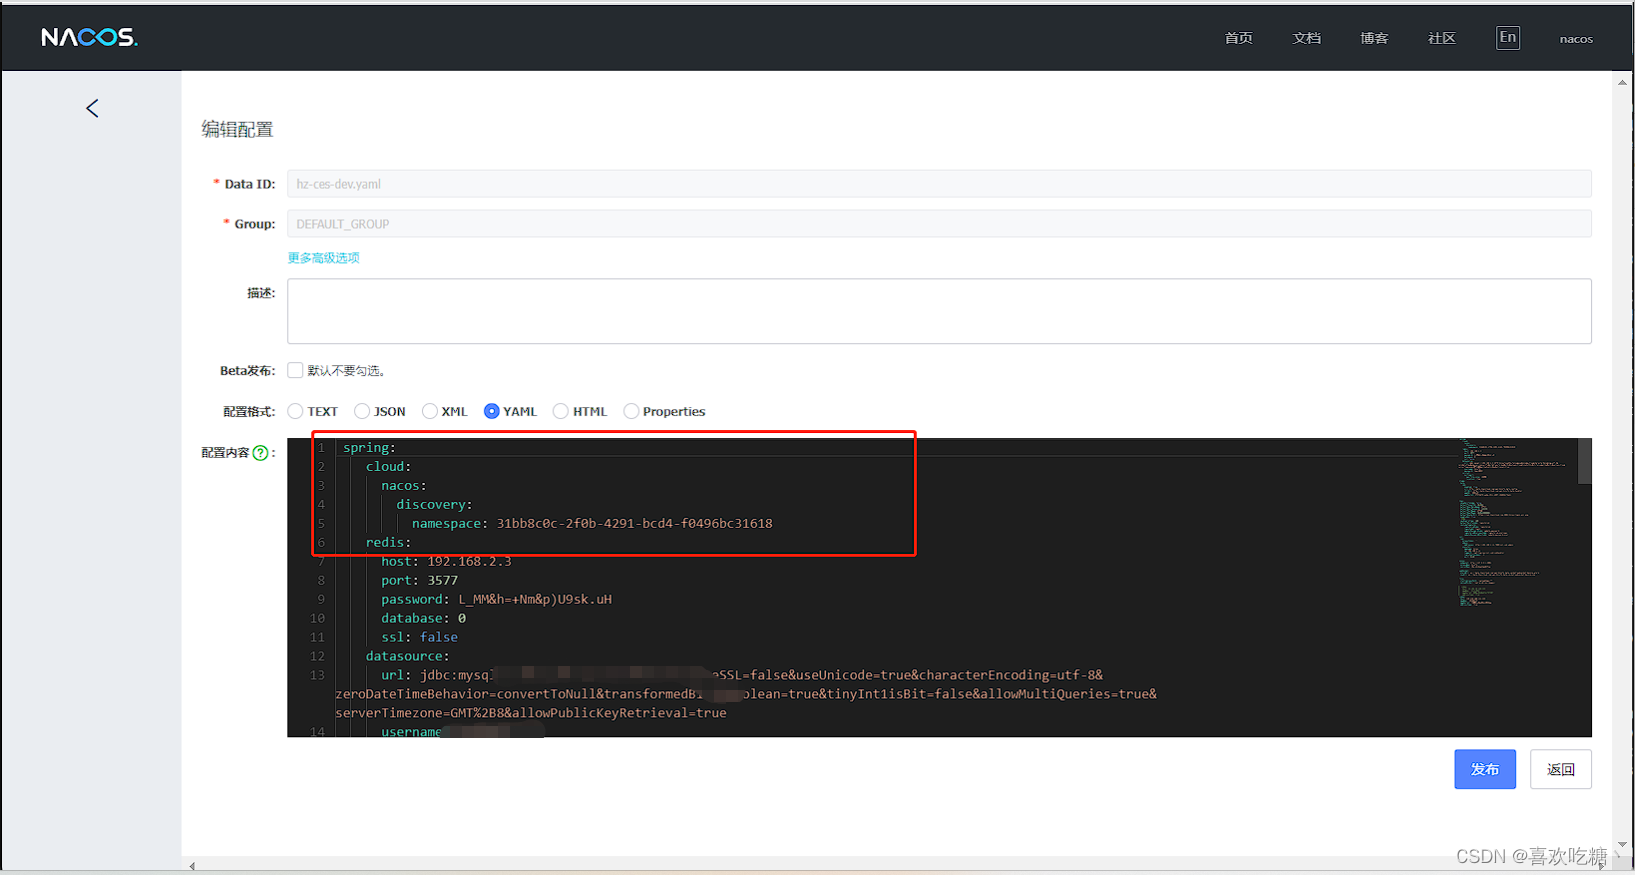Click the line number 13 gutter
Screen dimensions: 1635x875
pyautogui.click(x=317, y=676)
